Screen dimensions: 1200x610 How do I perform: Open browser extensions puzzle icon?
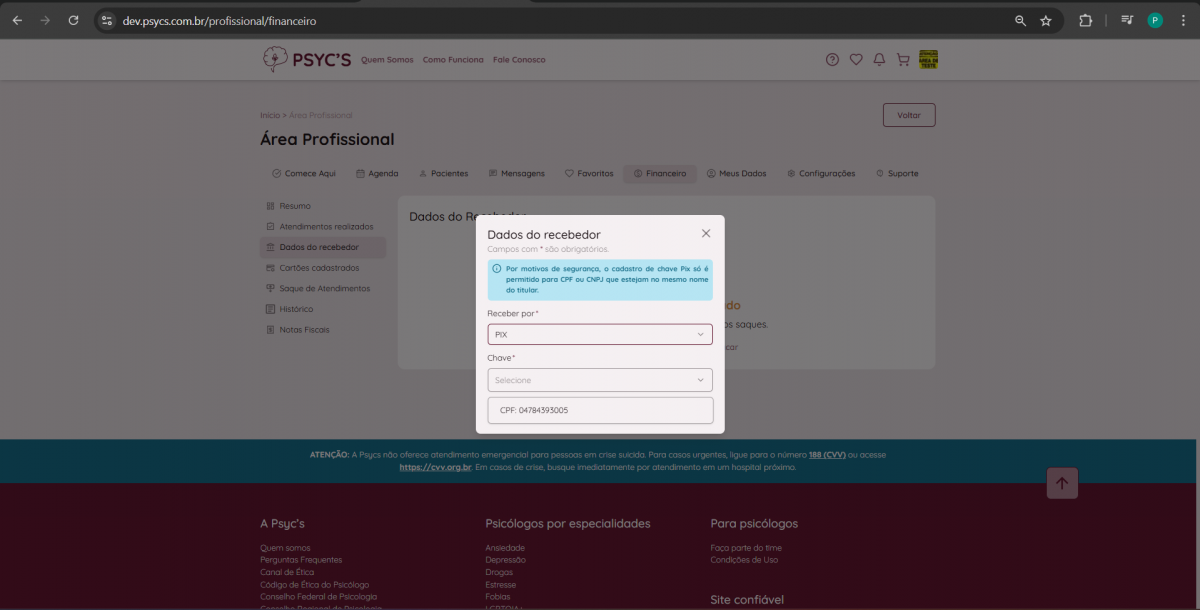click(x=1085, y=20)
